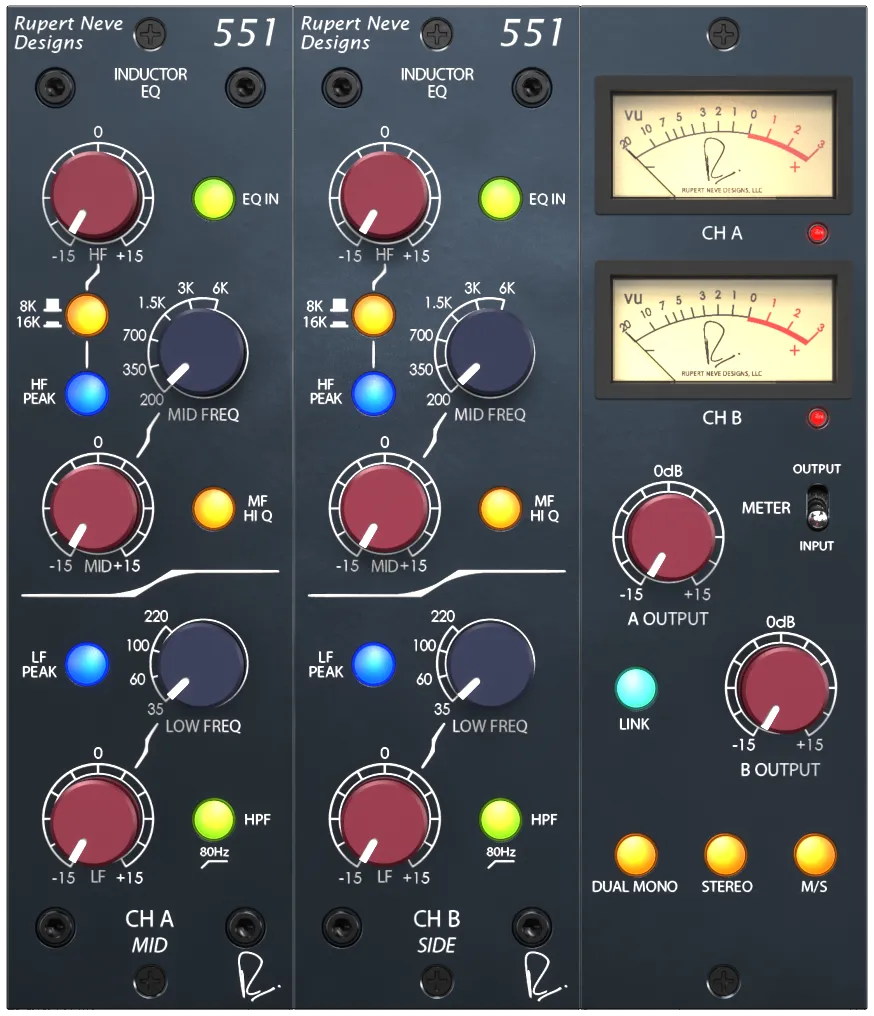Screen dimensions: 874x1016
Task: Engage the 80Hz HPF on CH A
Action: [x=214, y=819]
